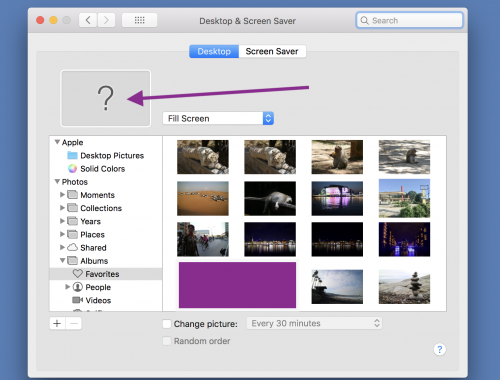Click the question mark preview image
The width and height of the screenshot is (500, 380).
coord(105,98)
